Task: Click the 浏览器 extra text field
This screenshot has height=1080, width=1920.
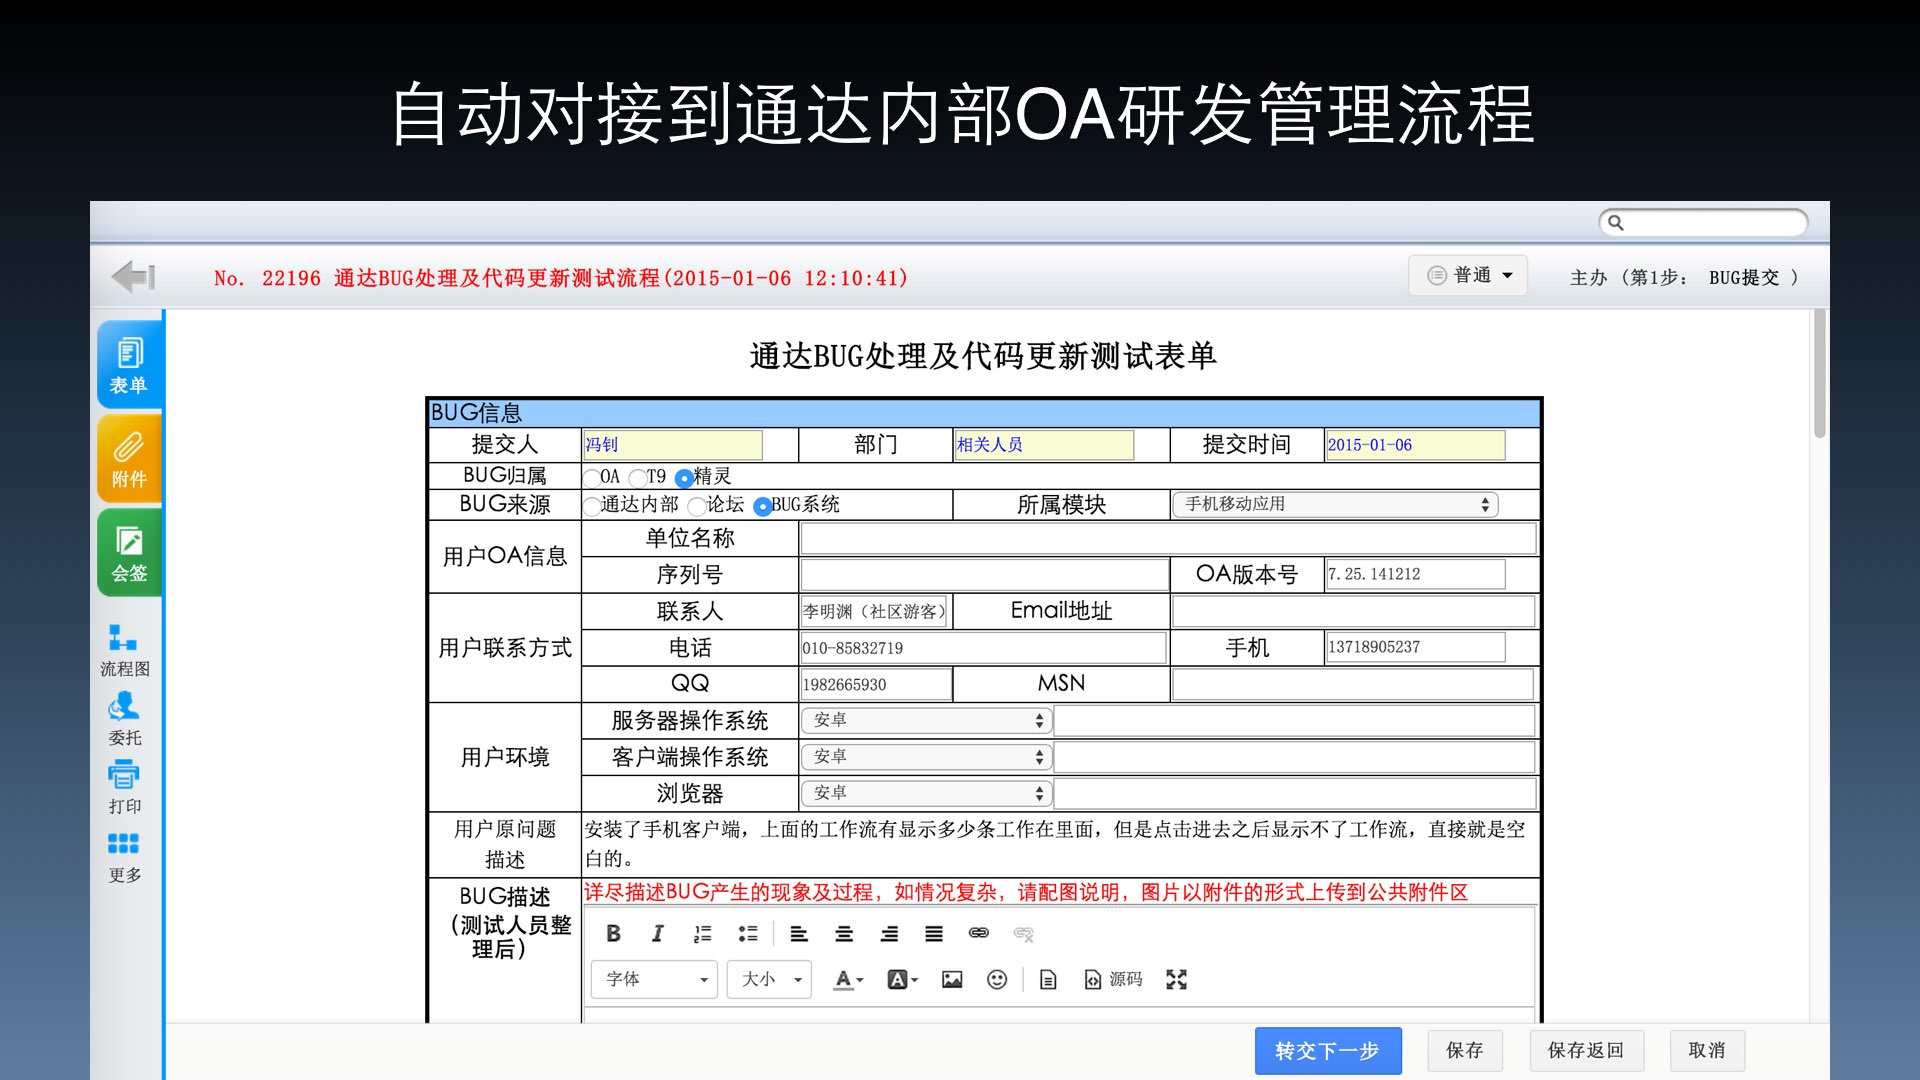Action: tap(1295, 793)
